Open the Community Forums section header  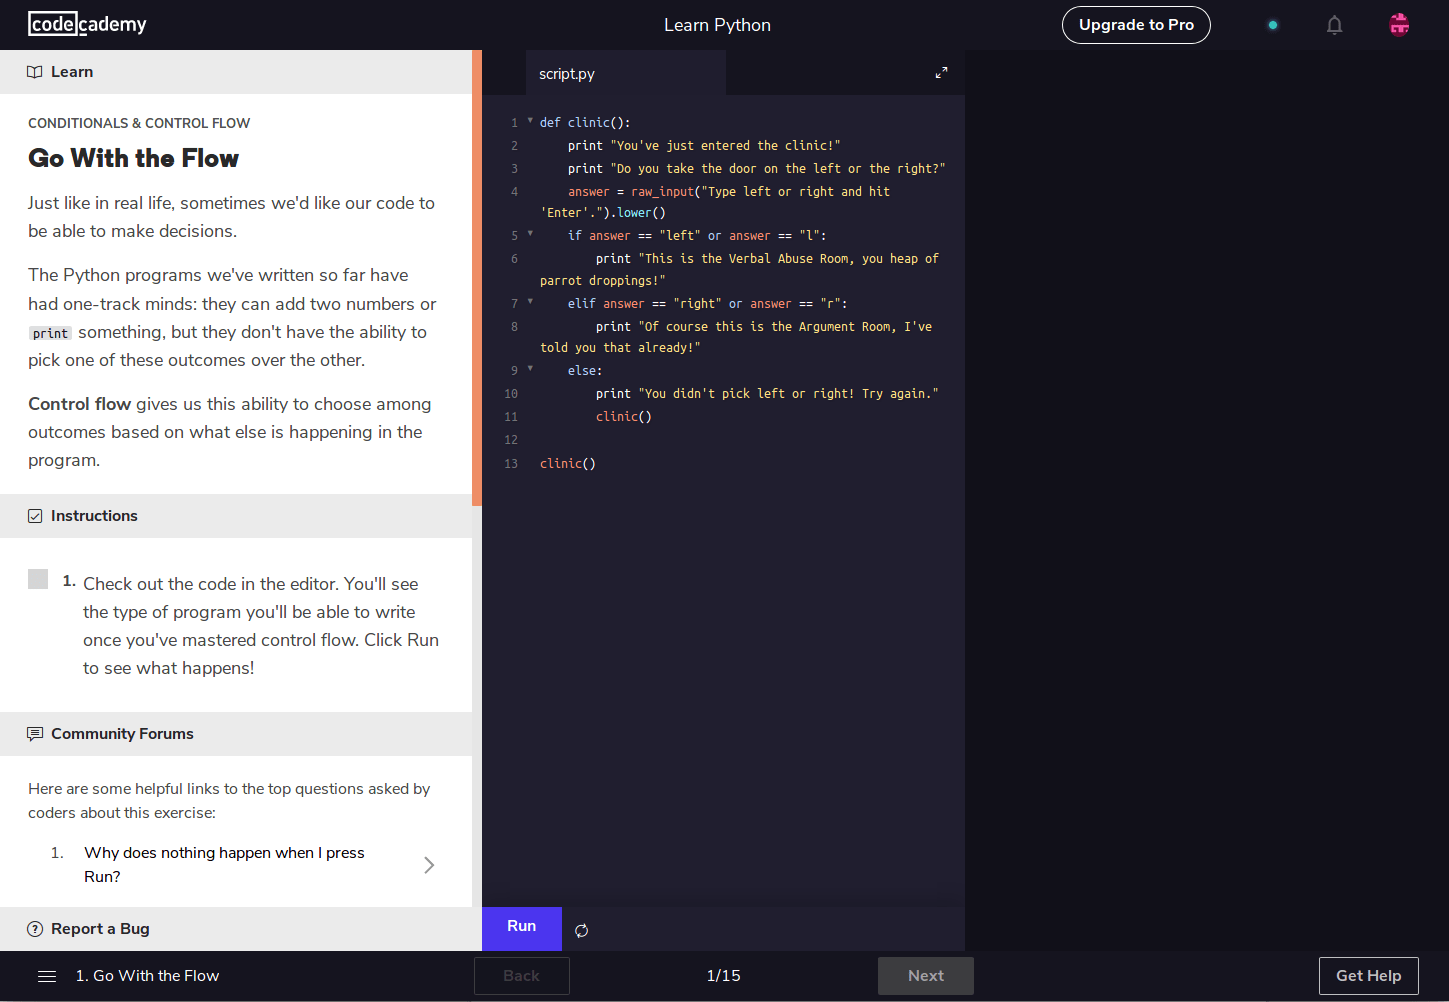pyautogui.click(x=236, y=734)
